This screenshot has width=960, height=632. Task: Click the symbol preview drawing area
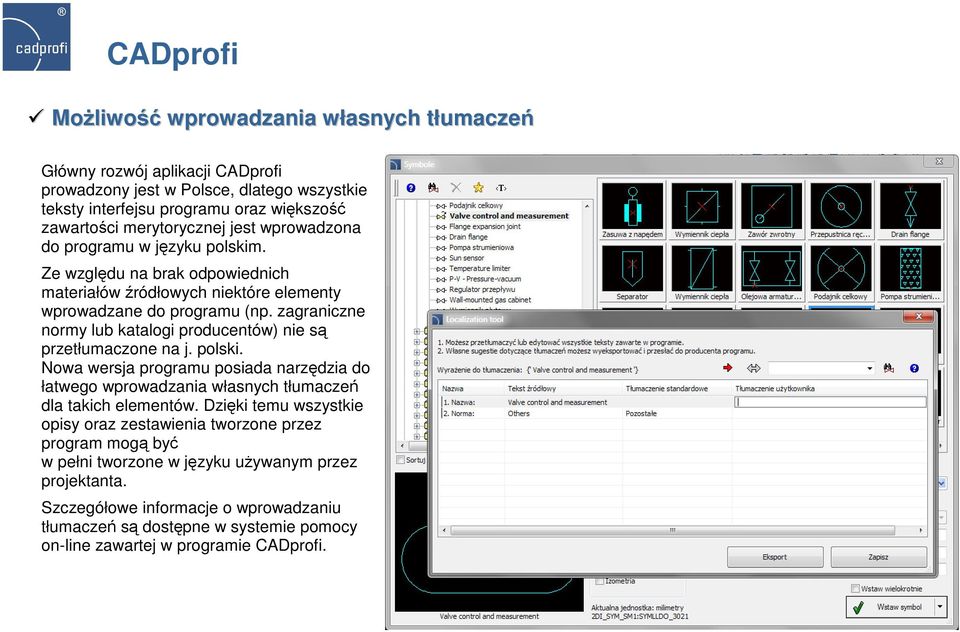coord(489,541)
